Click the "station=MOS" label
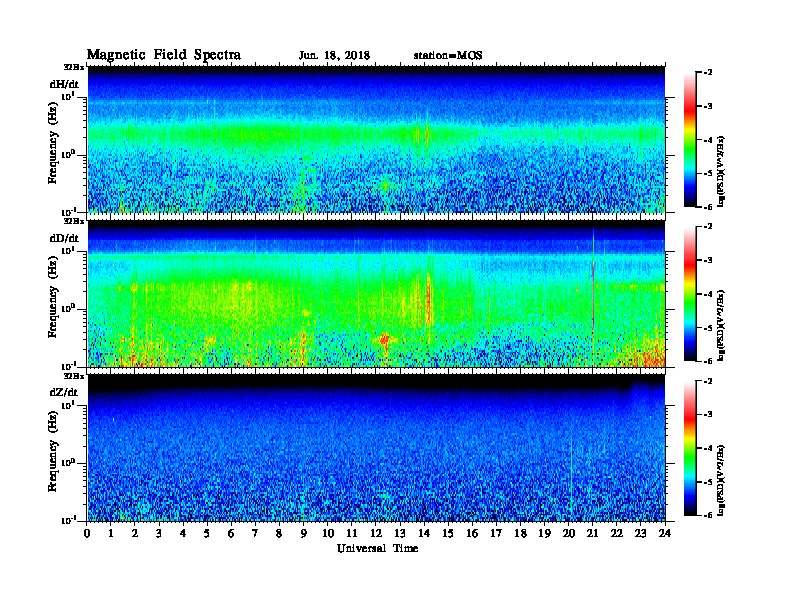The image size is (792, 612). click(x=448, y=56)
